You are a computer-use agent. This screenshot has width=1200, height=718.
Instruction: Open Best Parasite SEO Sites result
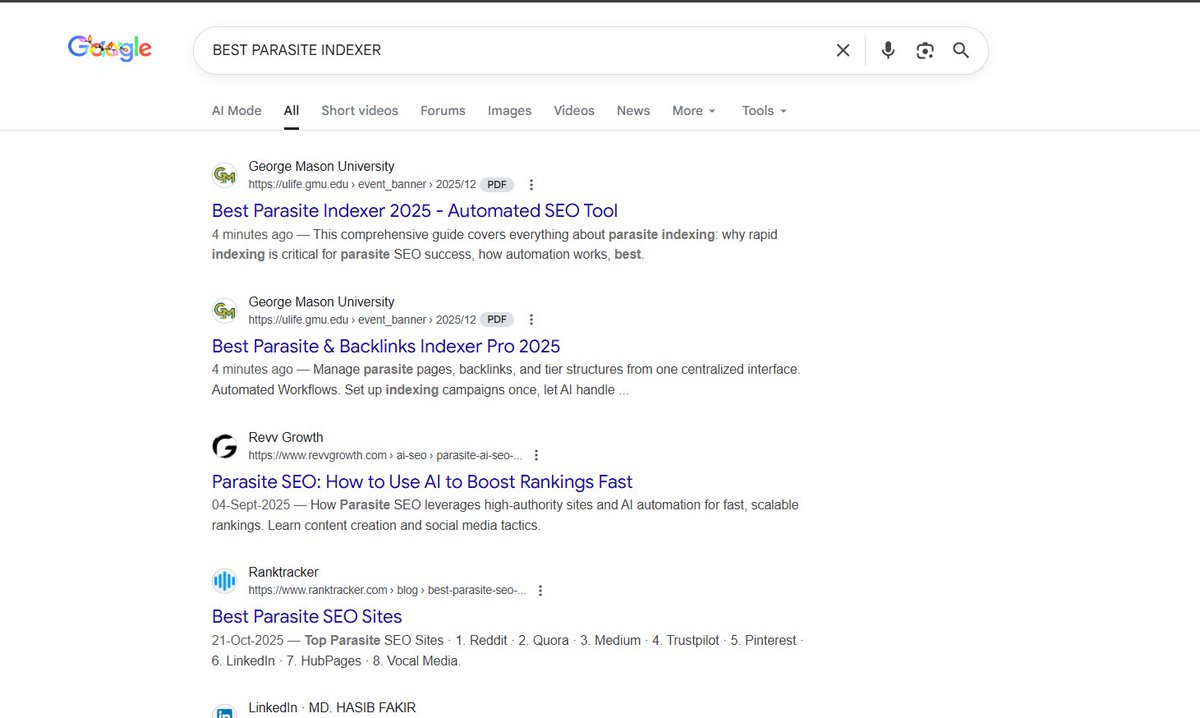(307, 617)
